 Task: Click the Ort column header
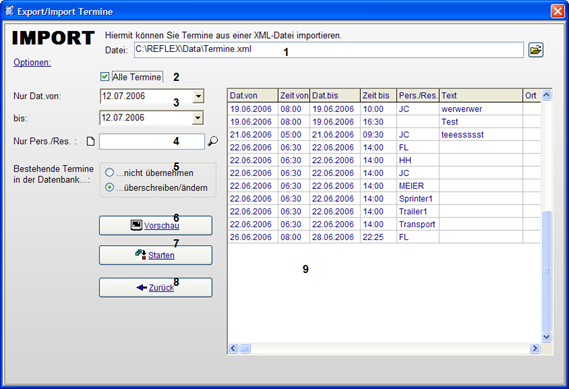pos(532,95)
